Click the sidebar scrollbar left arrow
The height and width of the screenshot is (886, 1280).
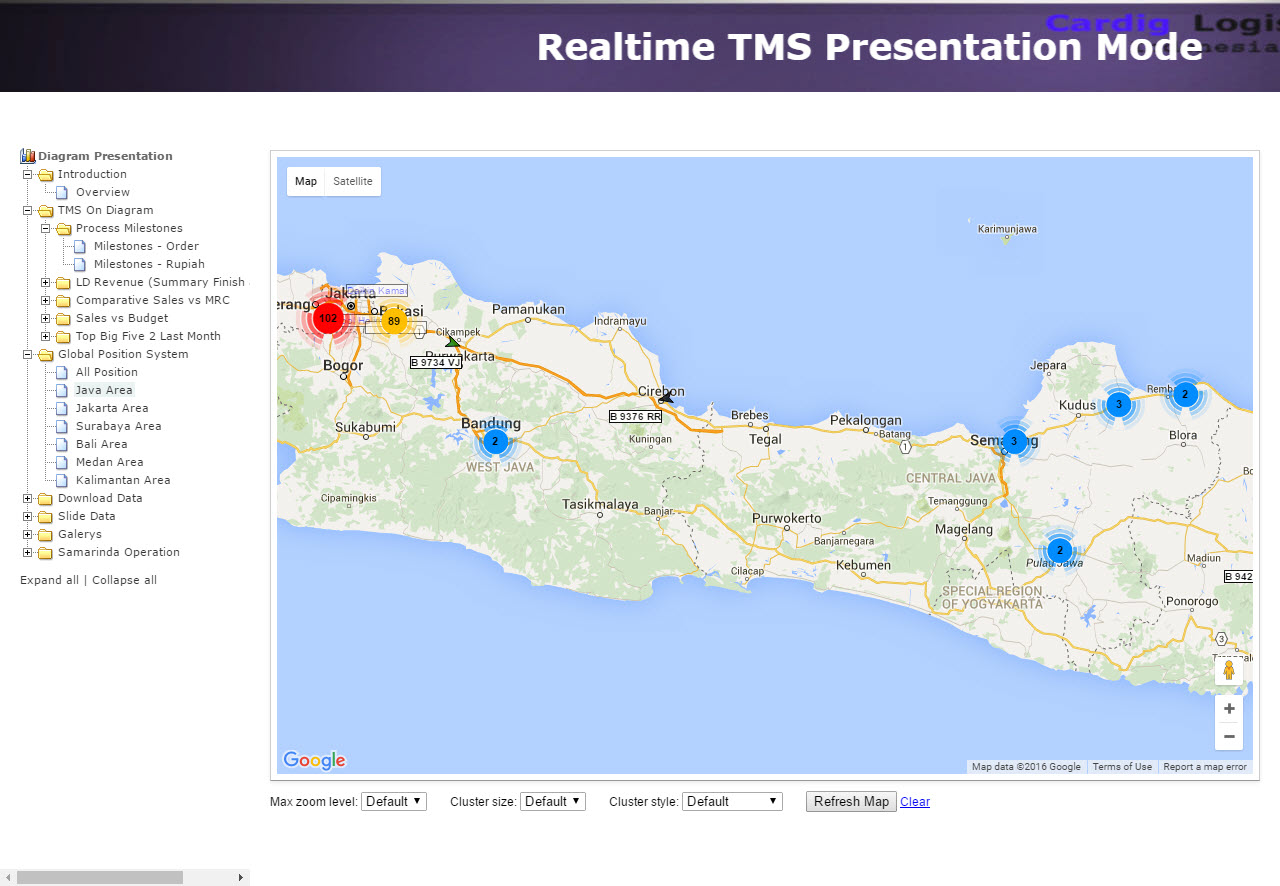click(8, 877)
